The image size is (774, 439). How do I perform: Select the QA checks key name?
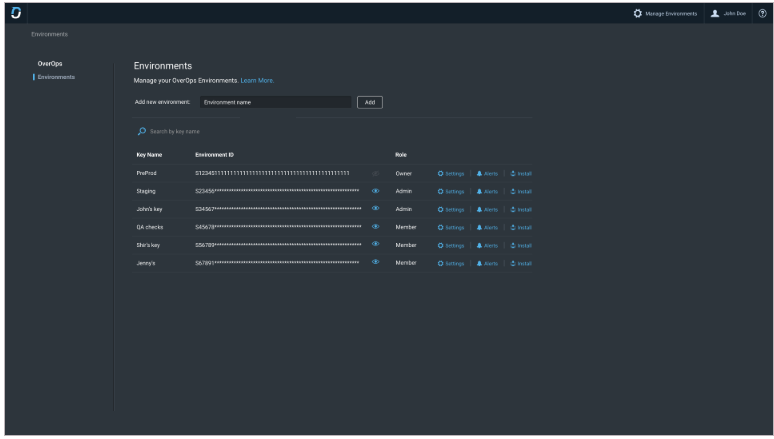tap(150, 227)
